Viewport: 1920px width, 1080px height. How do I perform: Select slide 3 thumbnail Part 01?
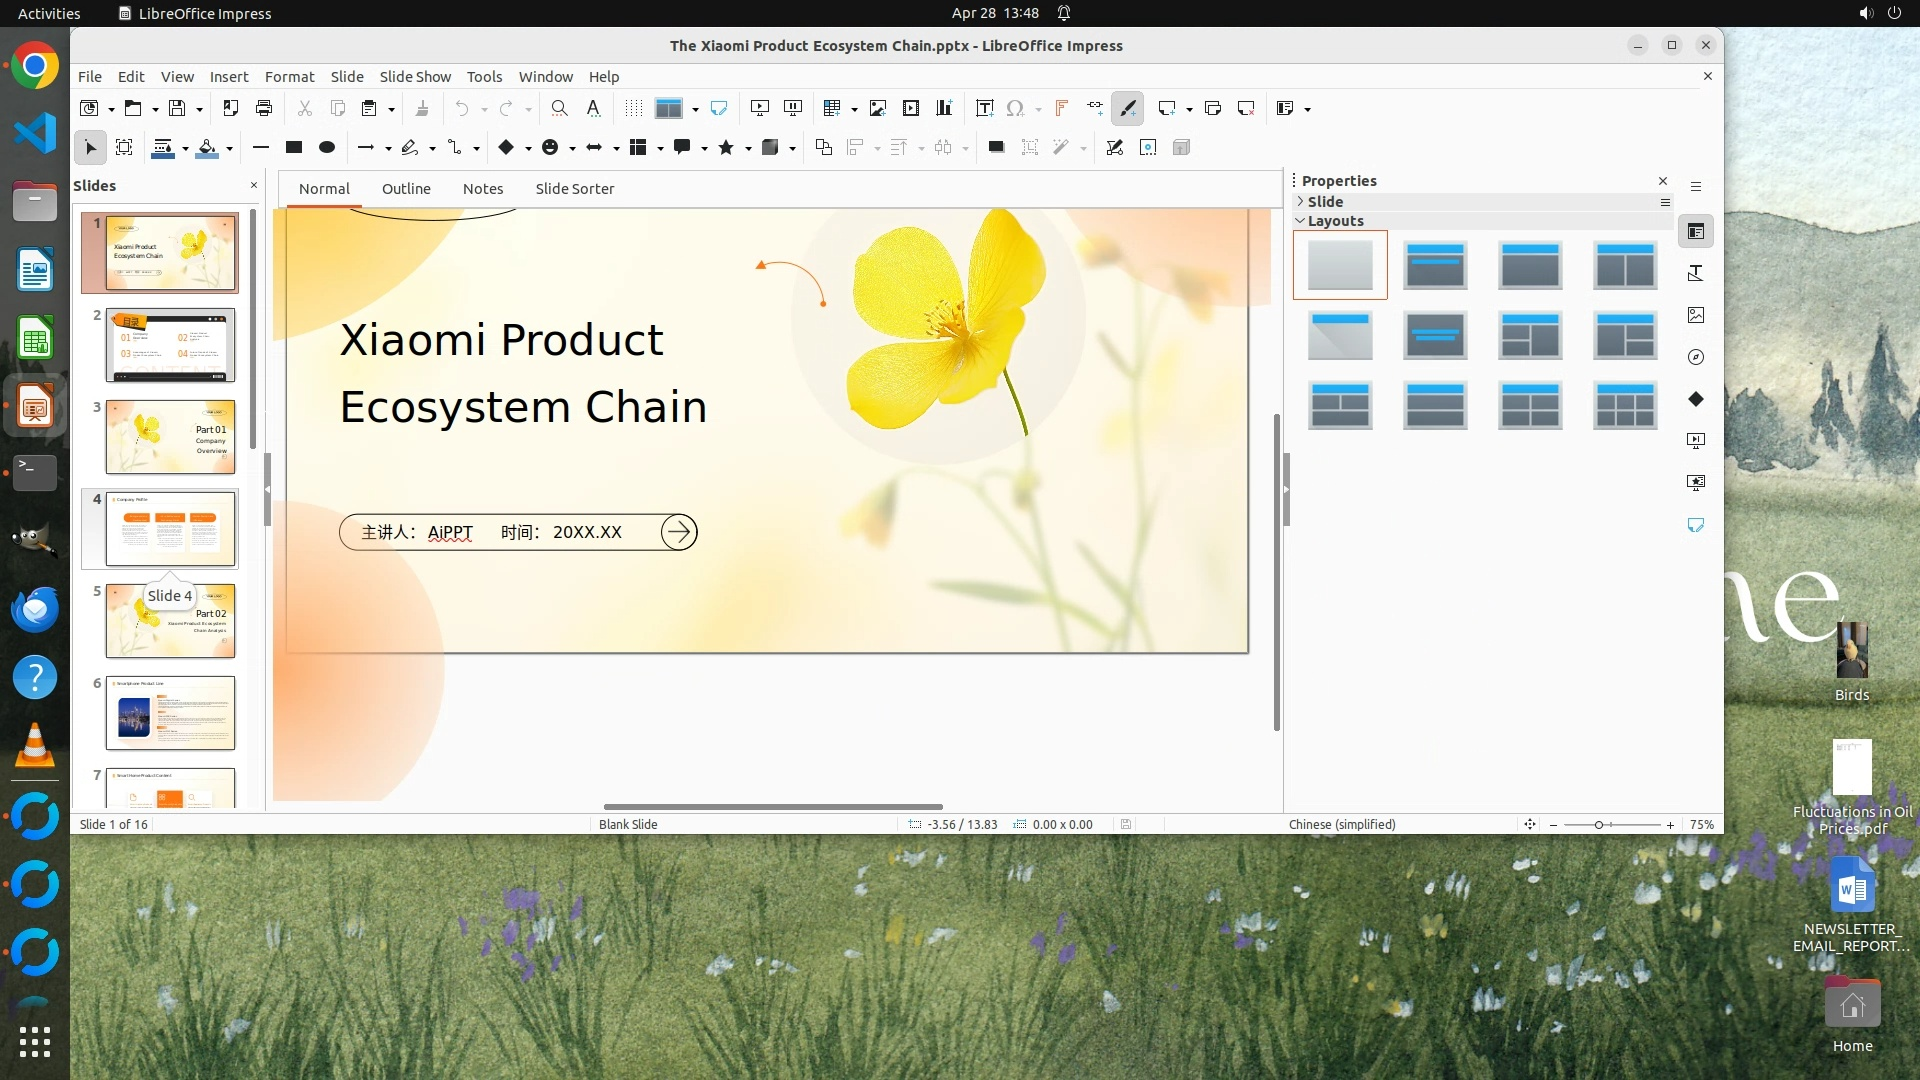tap(170, 437)
